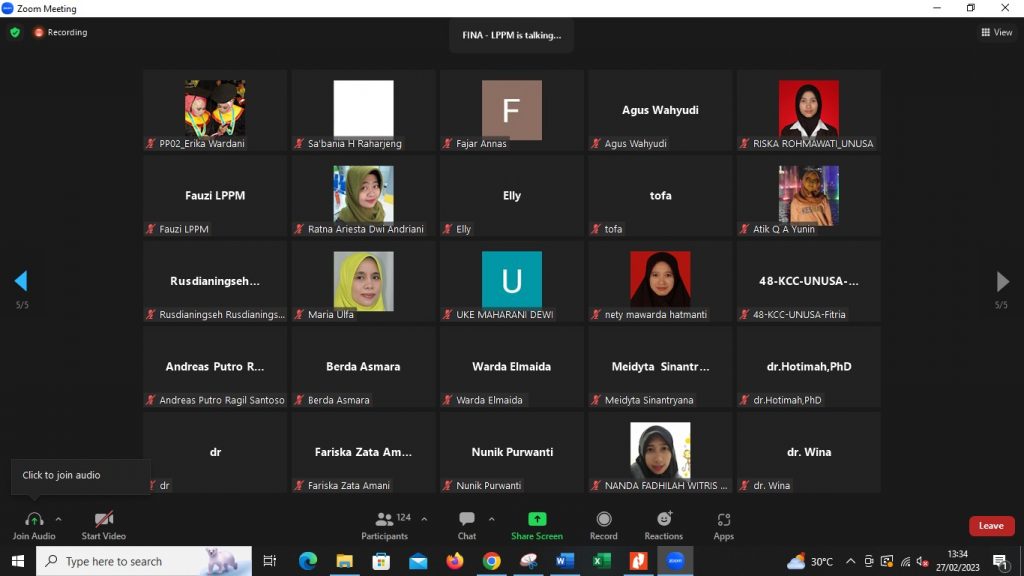Click the Join Audio headphone icon

(x=34, y=520)
